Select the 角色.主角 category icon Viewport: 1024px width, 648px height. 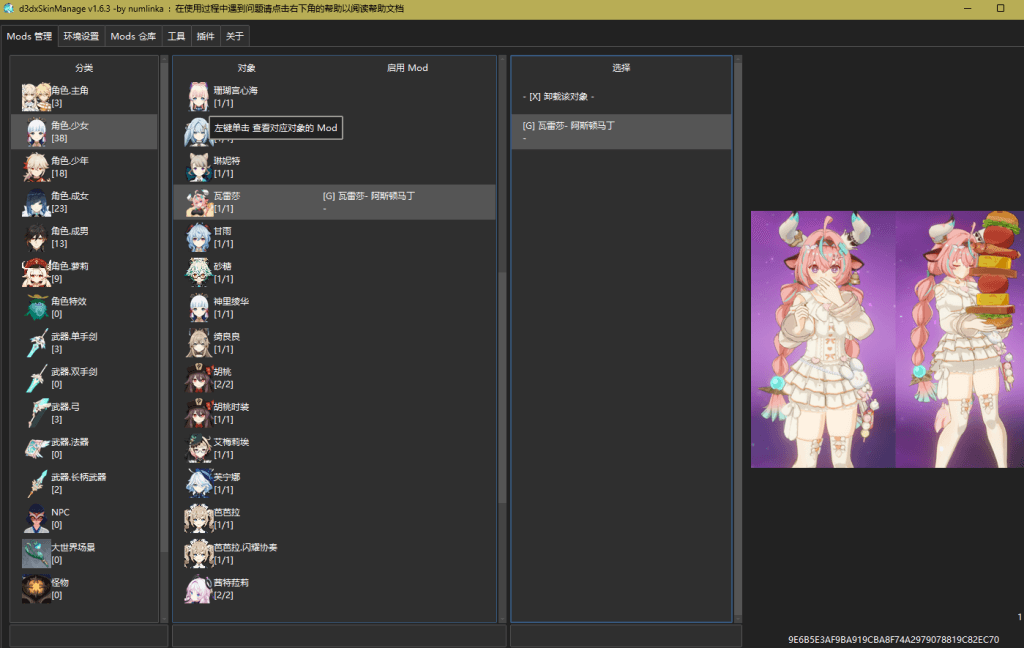pyautogui.click(x=36, y=97)
